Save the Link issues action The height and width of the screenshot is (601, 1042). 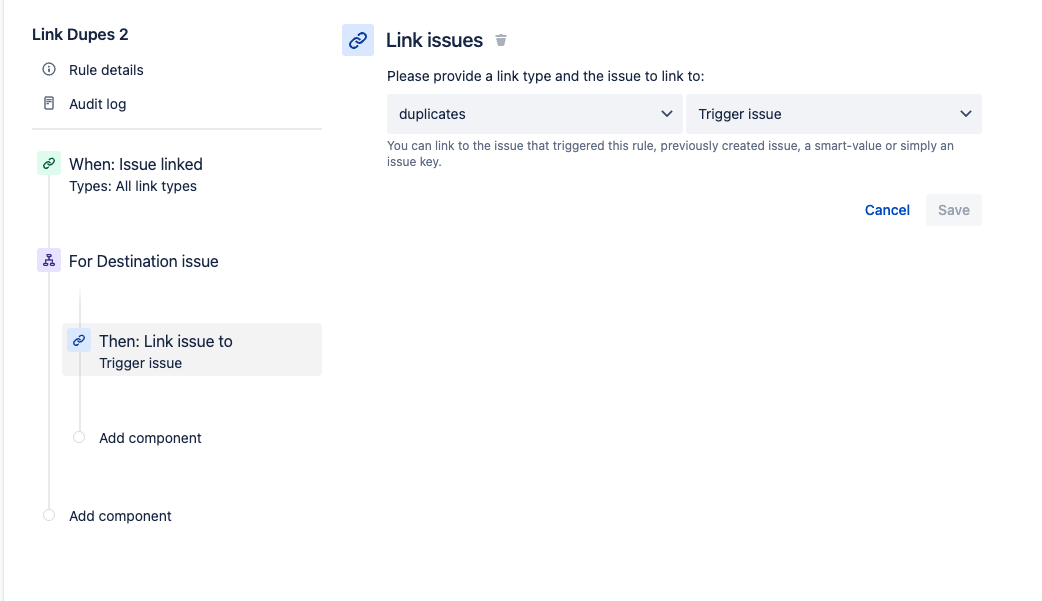pyautogui.click(x=954, y=210)
